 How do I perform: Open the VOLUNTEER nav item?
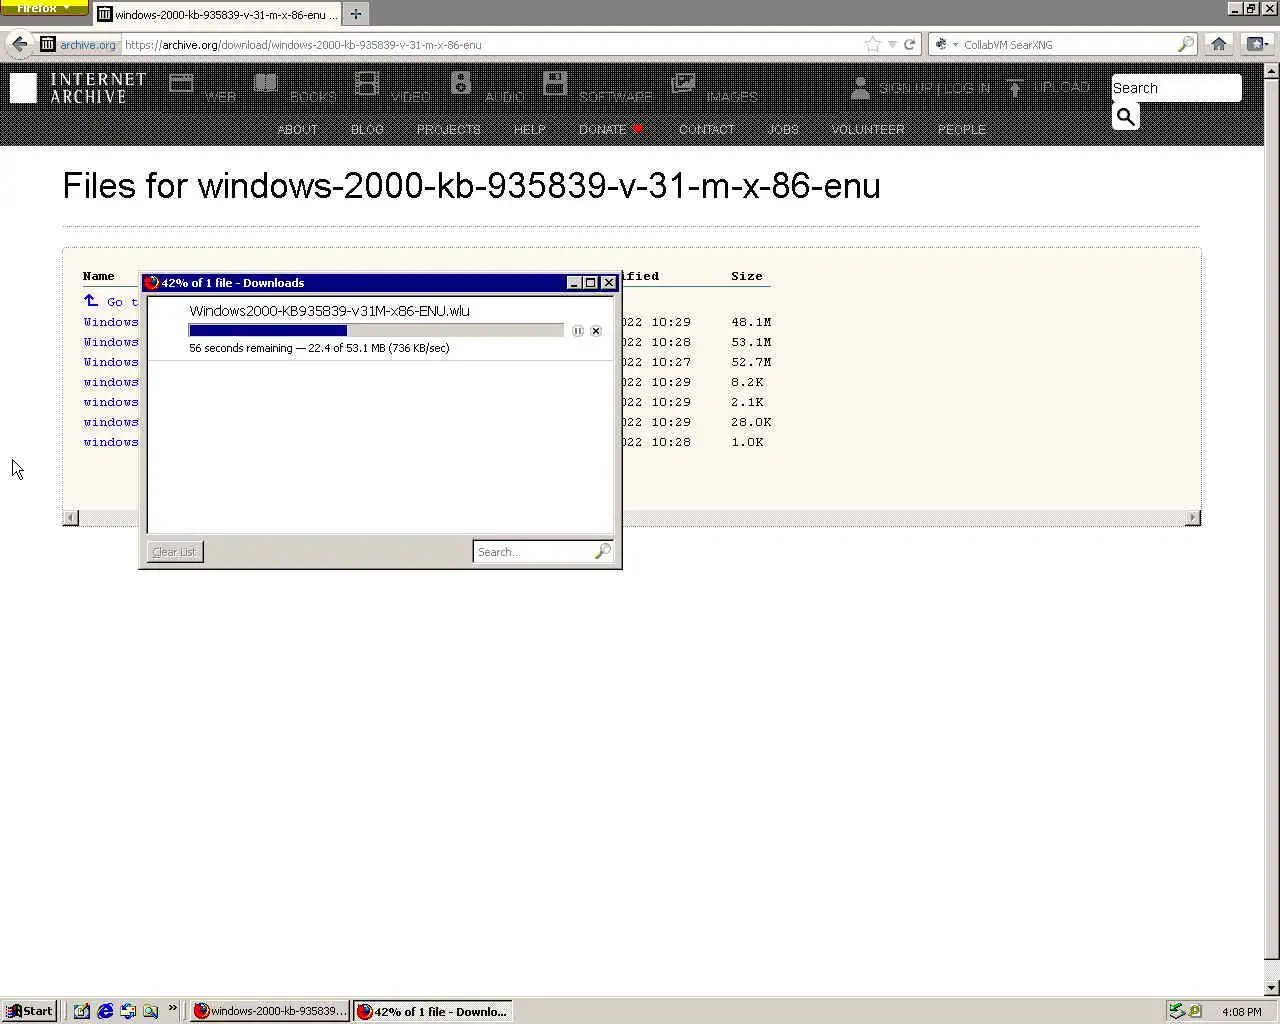(868, 130)
